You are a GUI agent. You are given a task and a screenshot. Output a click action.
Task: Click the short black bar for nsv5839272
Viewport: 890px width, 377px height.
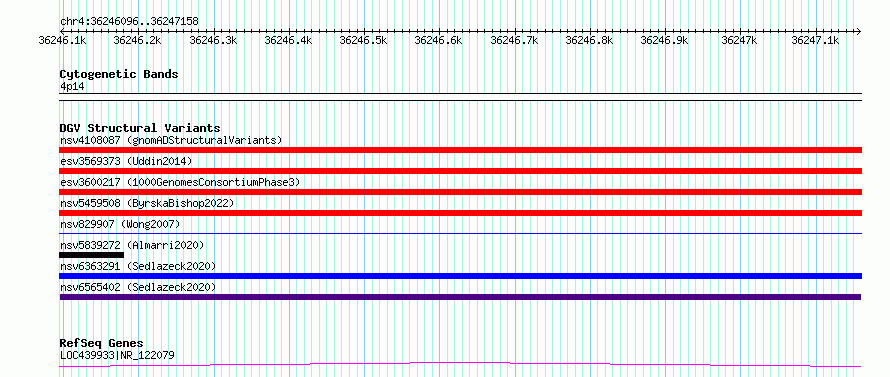tap(91, 255)
